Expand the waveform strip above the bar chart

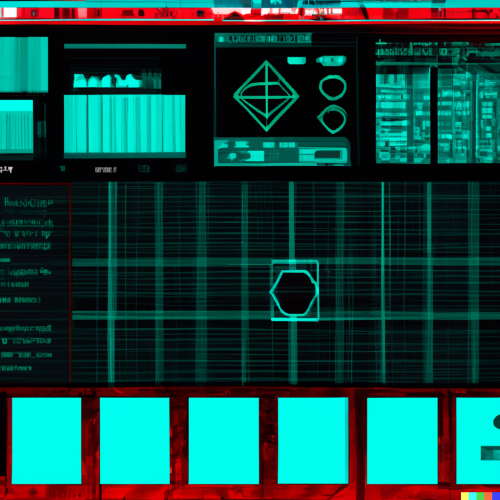117,80
